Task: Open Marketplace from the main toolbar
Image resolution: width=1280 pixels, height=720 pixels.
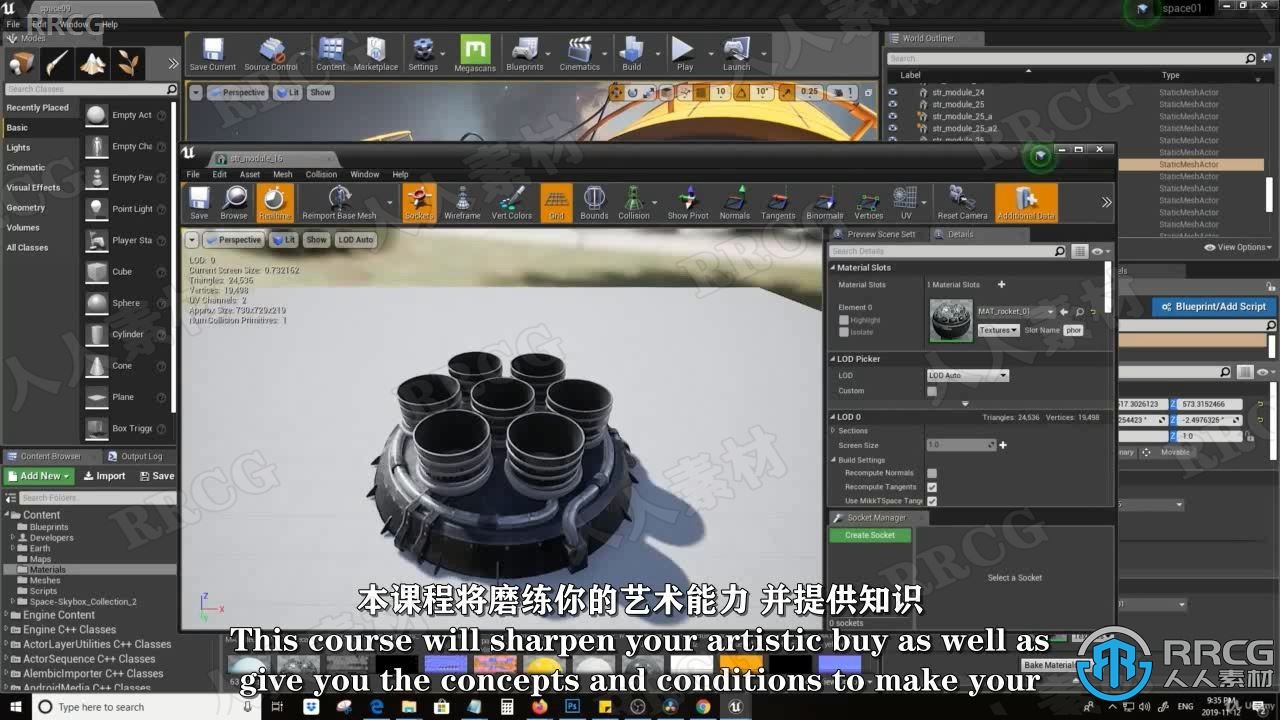Action: coord(376,54)
